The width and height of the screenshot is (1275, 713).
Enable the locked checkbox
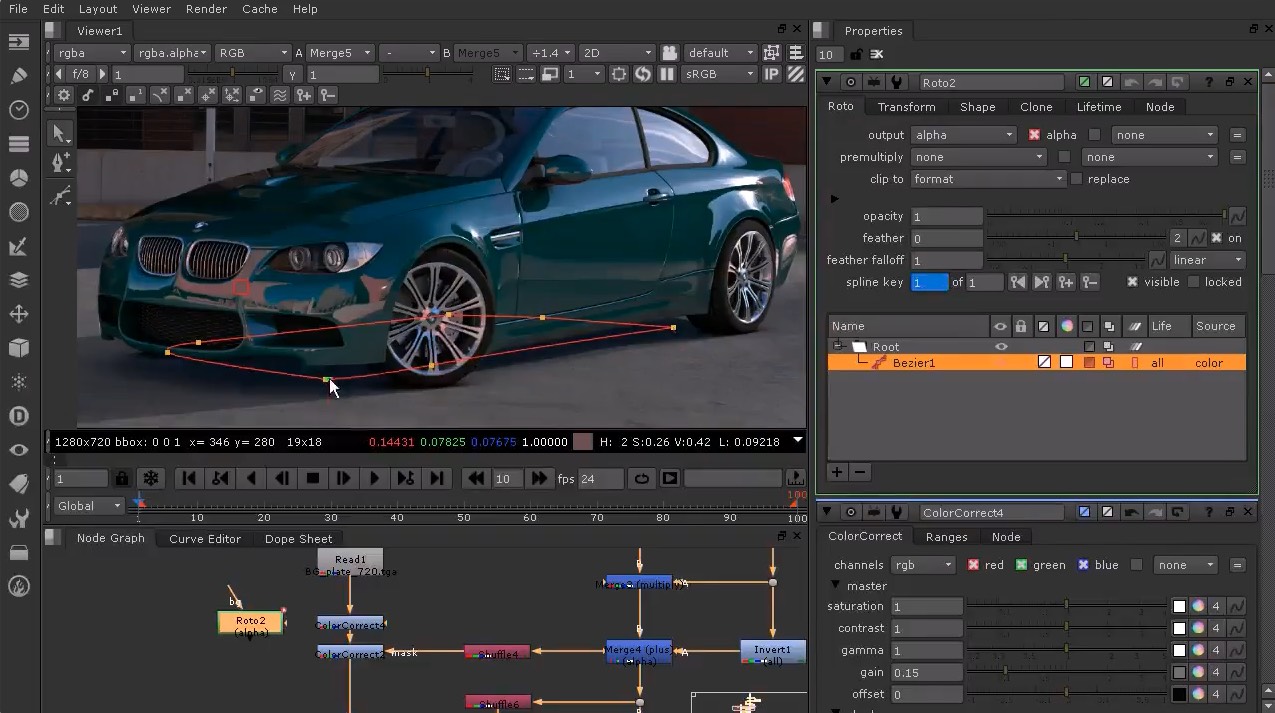(x=1194, y=282)
